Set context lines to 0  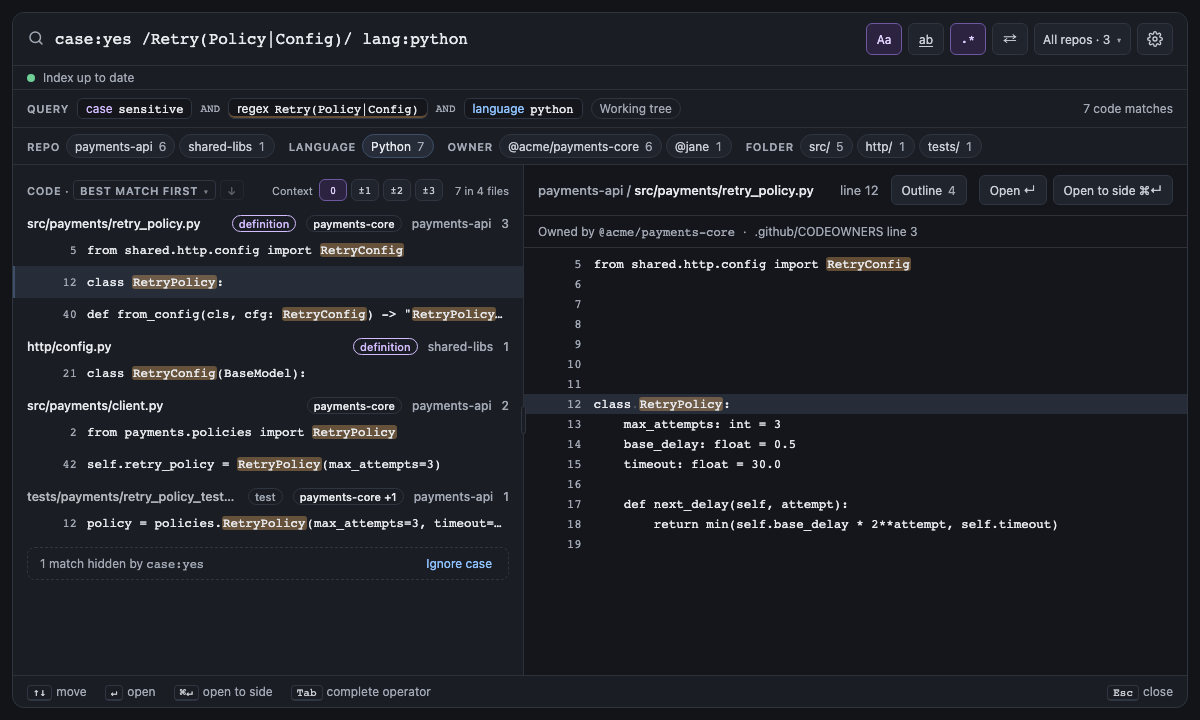tap(333, 190)
